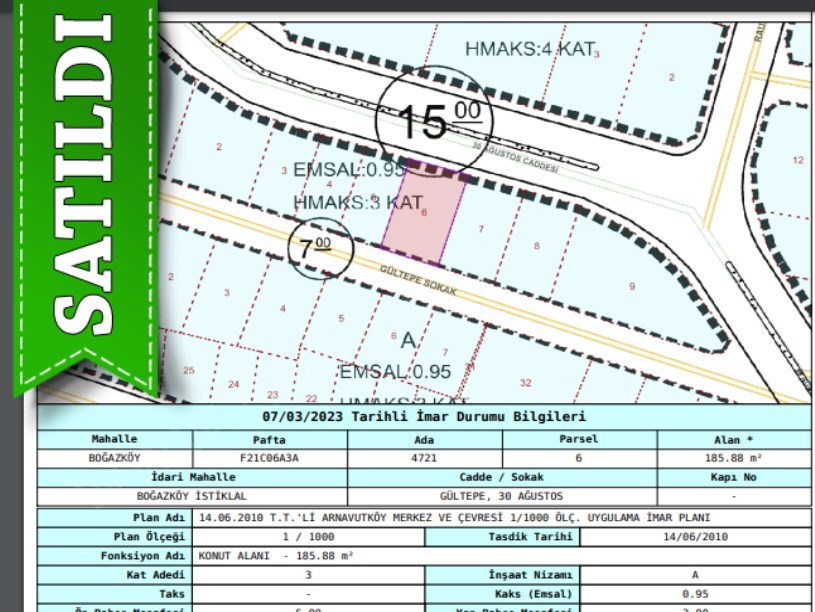Viewport: 815px width, 612px height.
Task: Click the HMAKS:4 KAT map label
Action: (530, 49)
